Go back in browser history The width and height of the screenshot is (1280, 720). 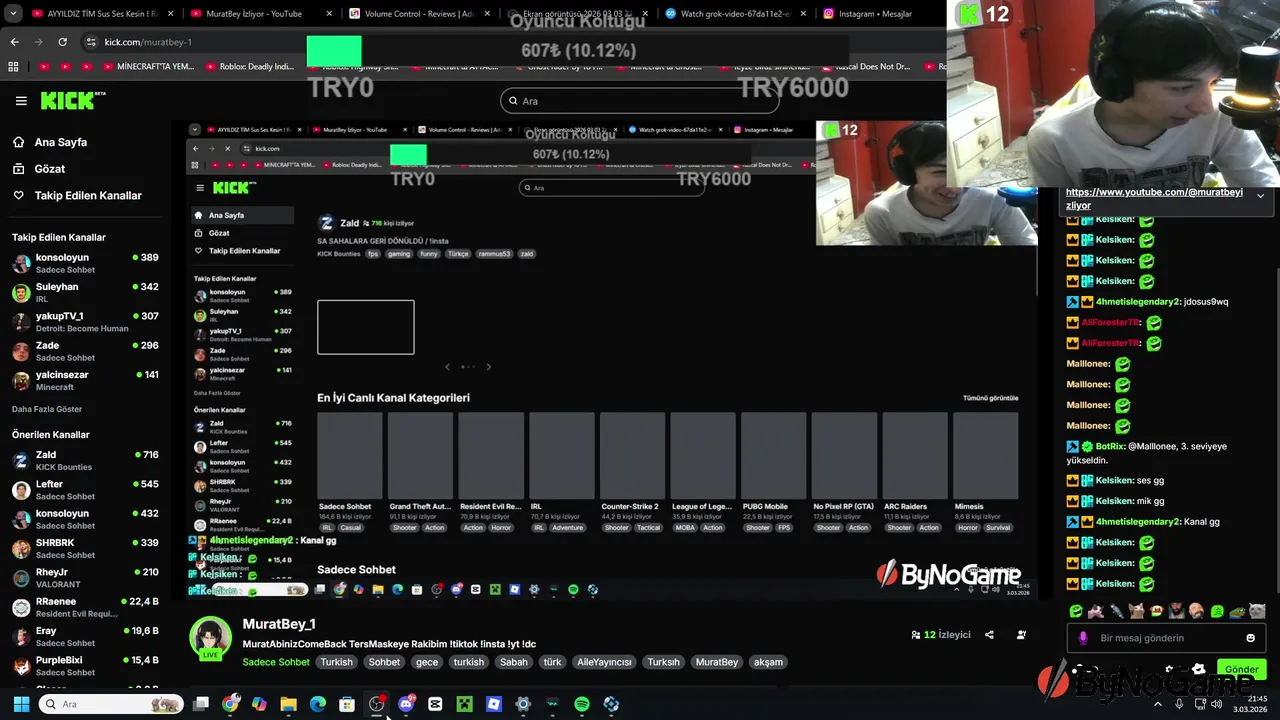[14, 42]
